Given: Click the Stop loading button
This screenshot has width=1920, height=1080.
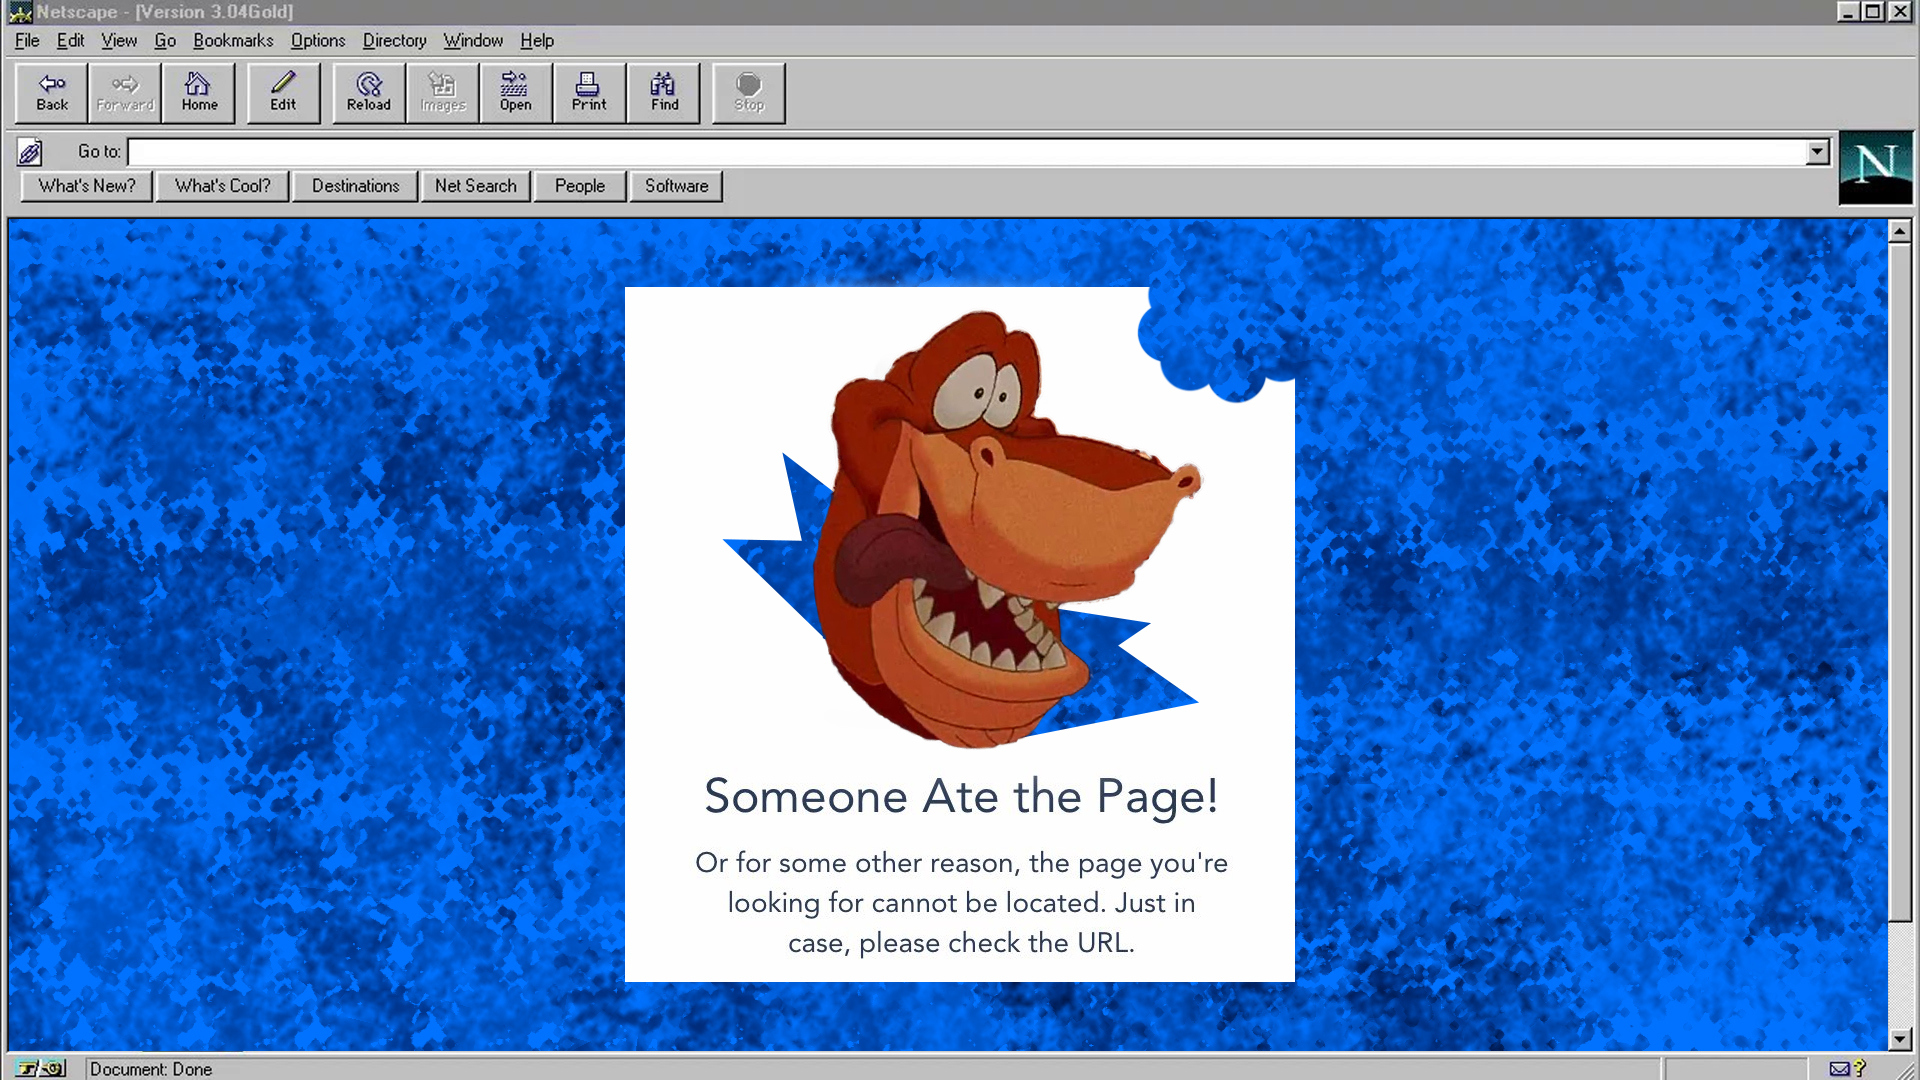Looking at the screenshot, I should (749, 93).
